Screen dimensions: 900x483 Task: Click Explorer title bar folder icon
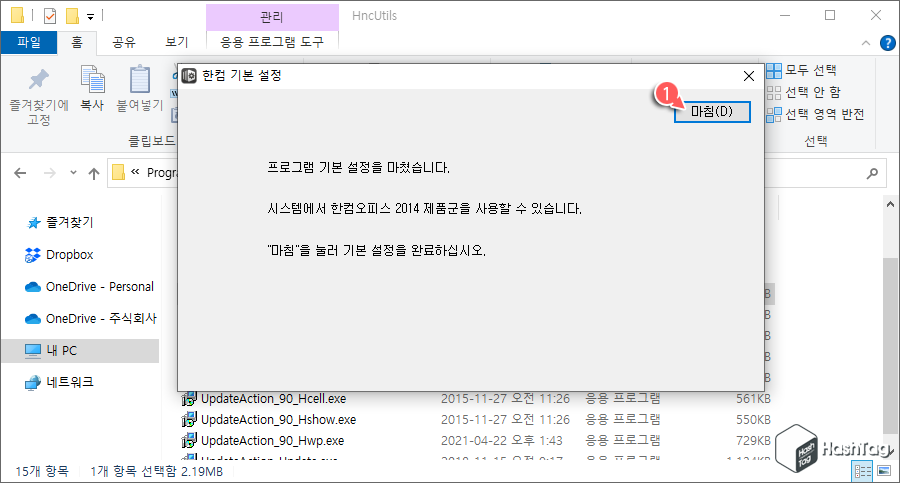point(17,16)
